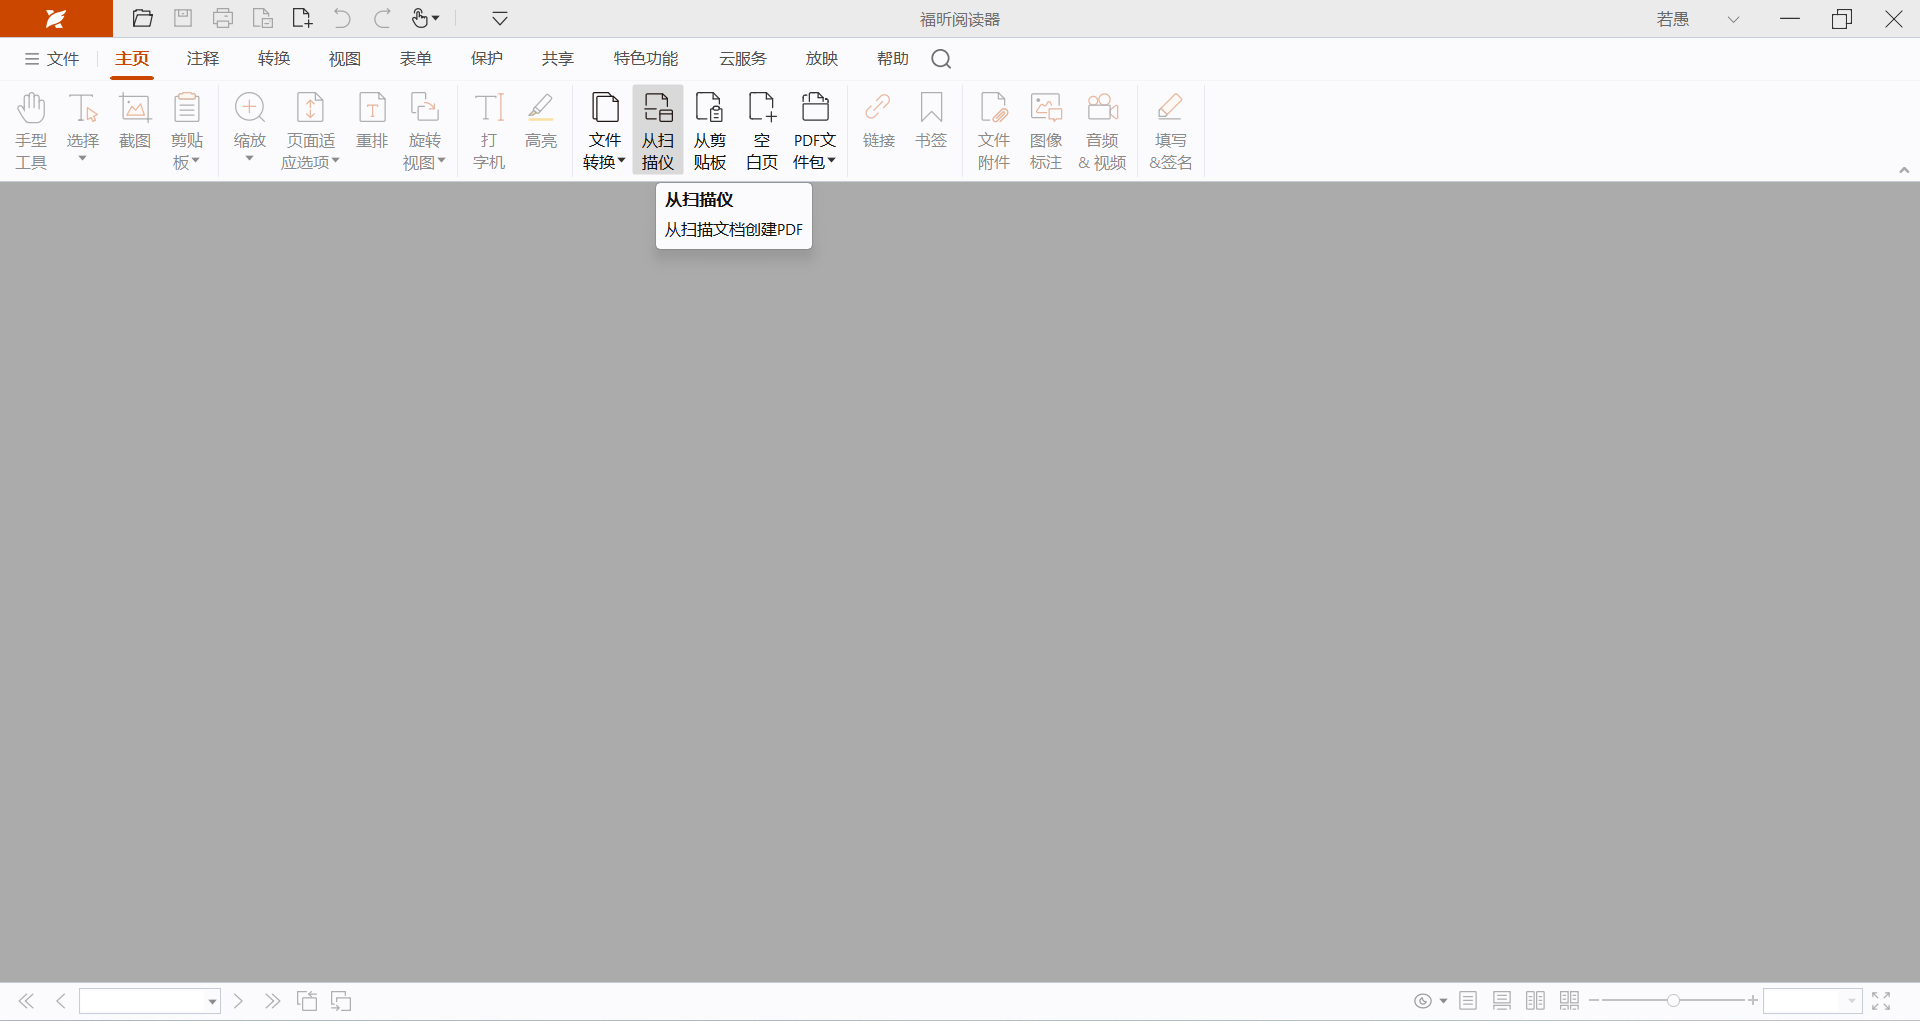Click the Undo arrow icon
Image resolution: width=1920 pixels, height=1021 pixels.
(x=342, y=19)
